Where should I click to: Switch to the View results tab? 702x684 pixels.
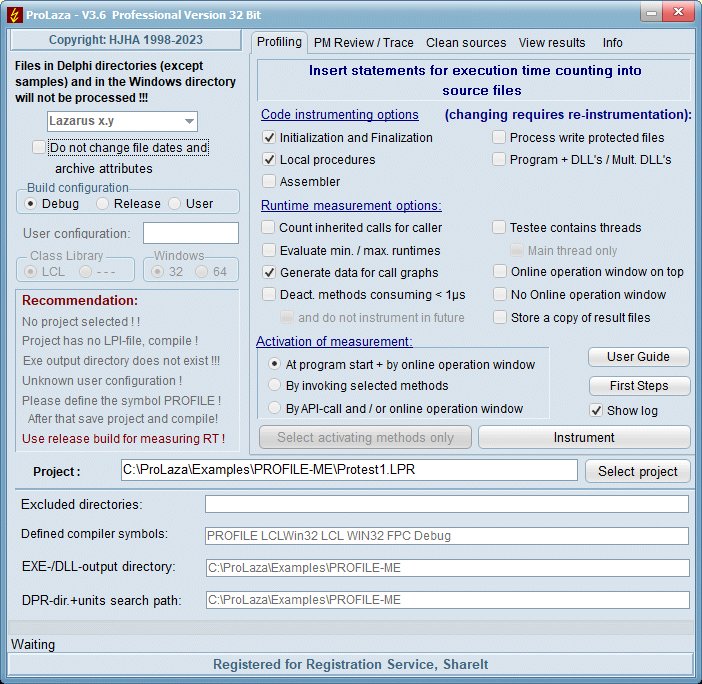coord(552,42)
